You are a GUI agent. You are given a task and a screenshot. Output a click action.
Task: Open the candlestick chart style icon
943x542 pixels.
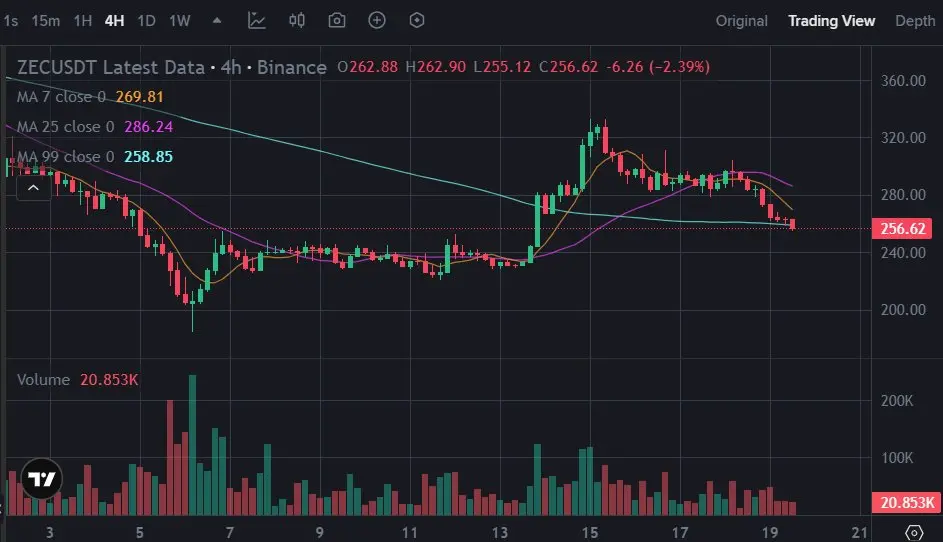(296, 20)
